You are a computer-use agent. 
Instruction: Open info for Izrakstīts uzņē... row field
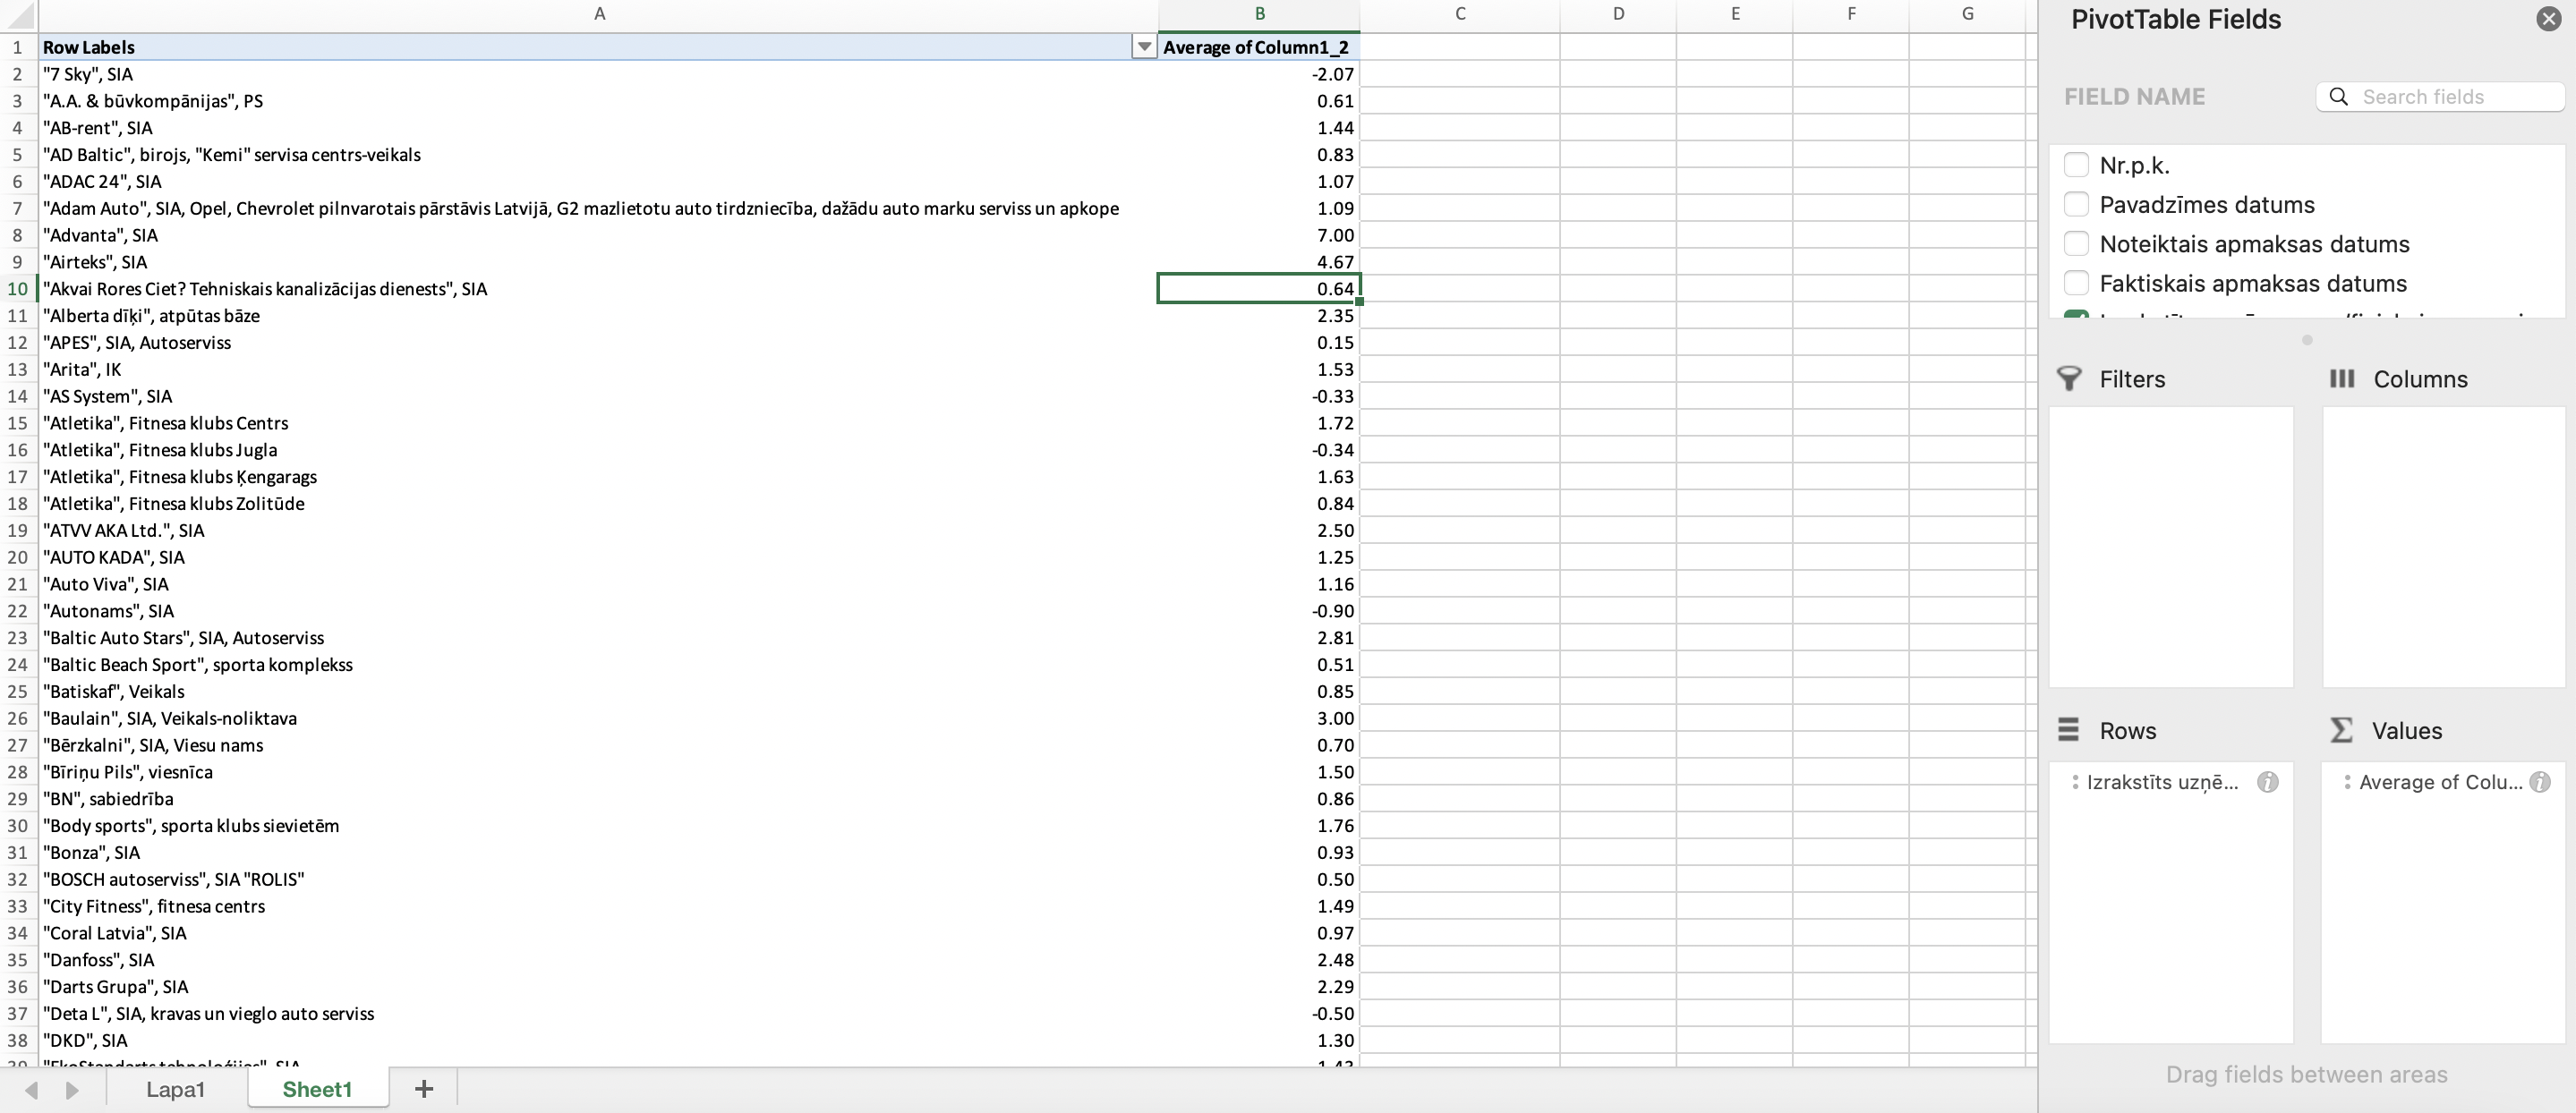coord(2268,782)
